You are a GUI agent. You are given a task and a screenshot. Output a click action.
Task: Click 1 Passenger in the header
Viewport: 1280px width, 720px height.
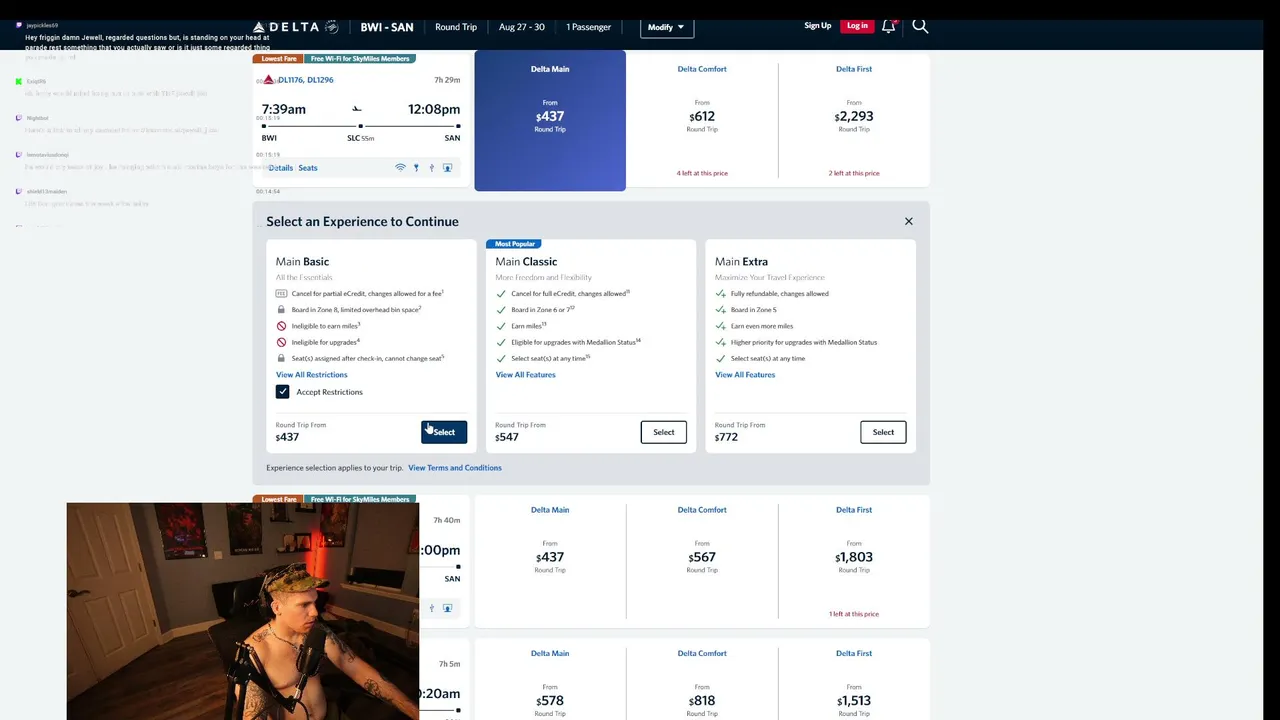click(589, 27)
